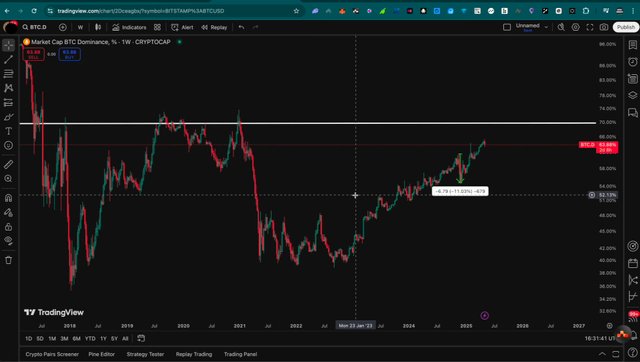Image resolution: width=640 pixels, height=362 pixels.
Task: Publish the chart idea
Action: pyautogui.click(x=626, y=27)
